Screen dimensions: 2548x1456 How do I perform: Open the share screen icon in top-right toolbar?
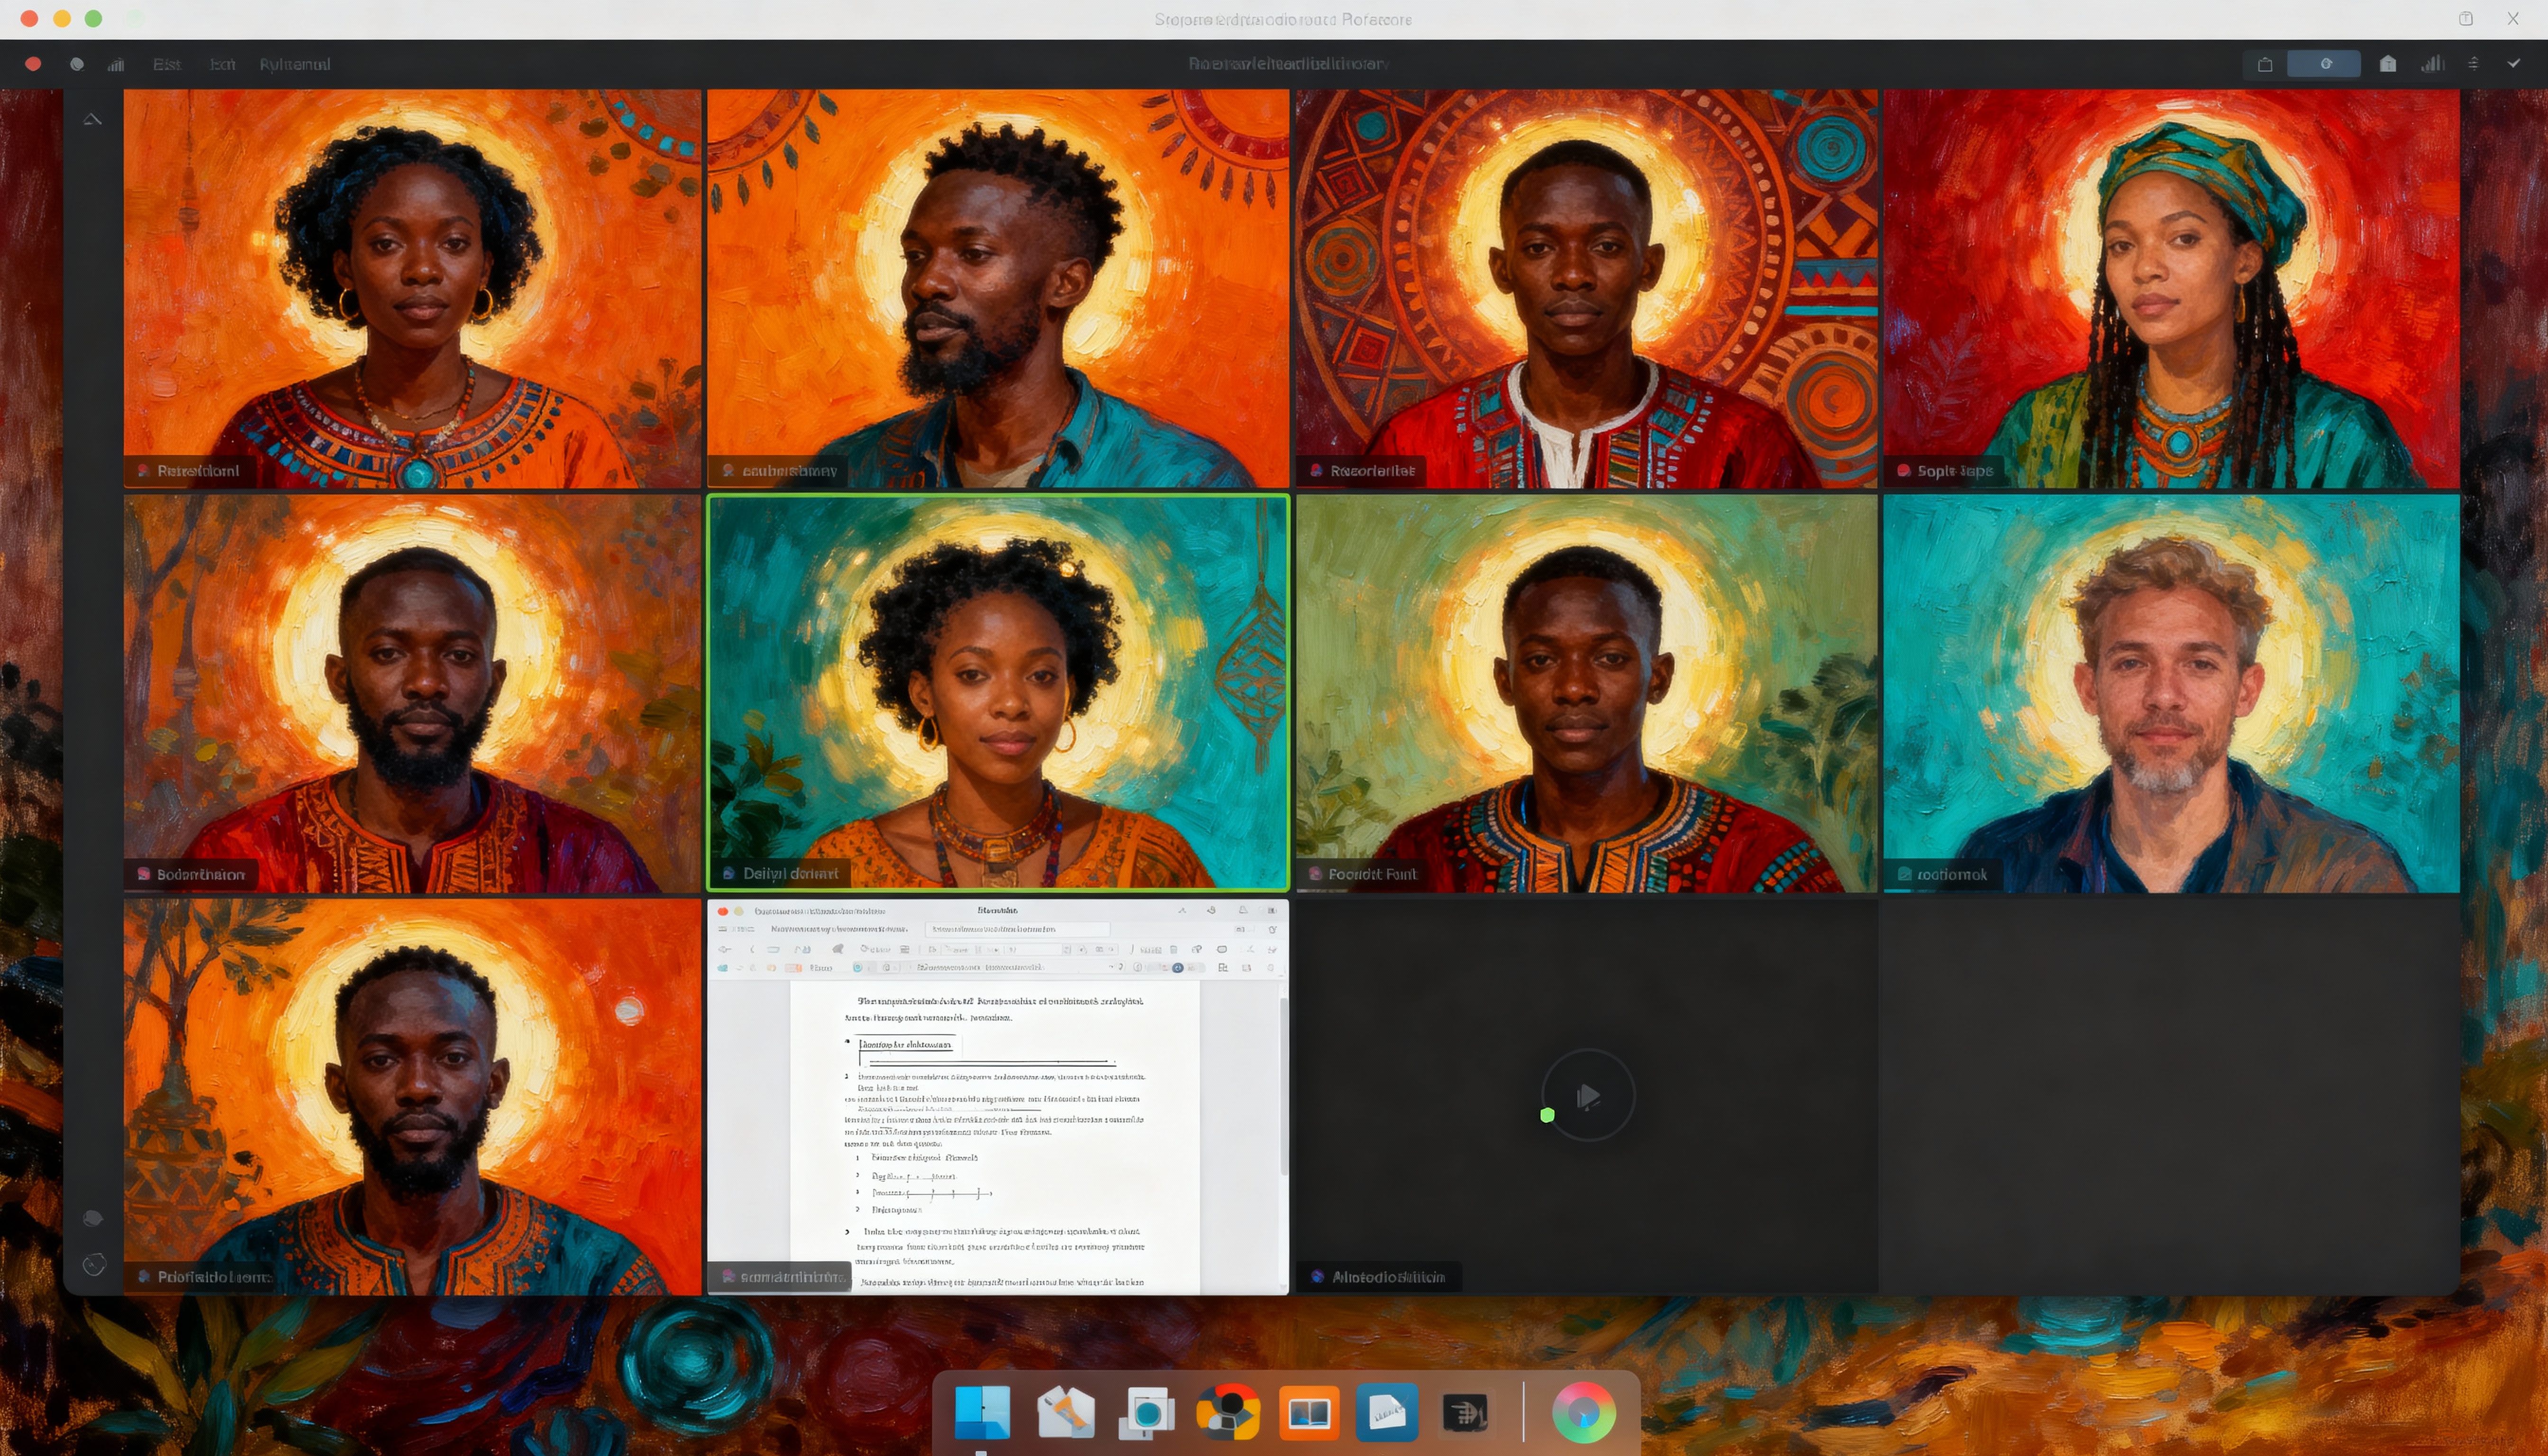[2265, 64]
